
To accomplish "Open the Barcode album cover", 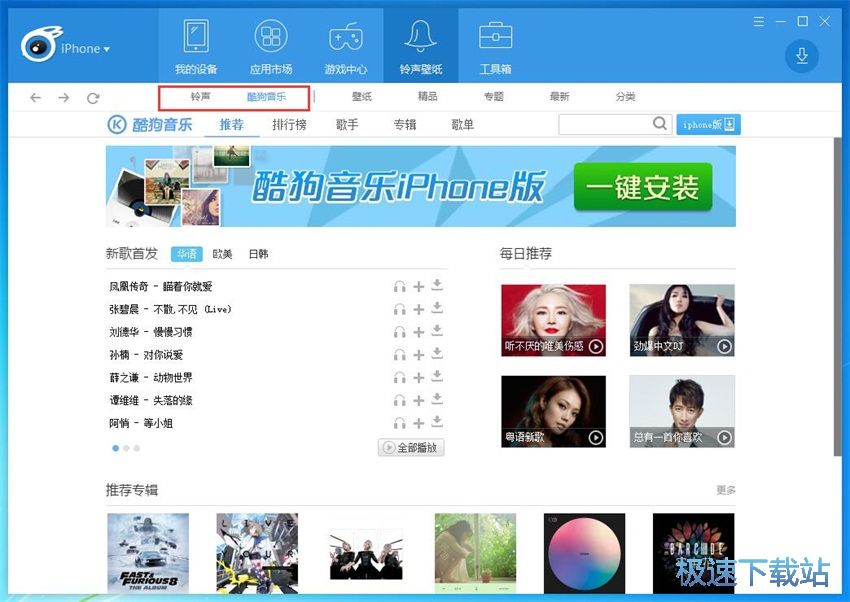I will pos(693,553).
